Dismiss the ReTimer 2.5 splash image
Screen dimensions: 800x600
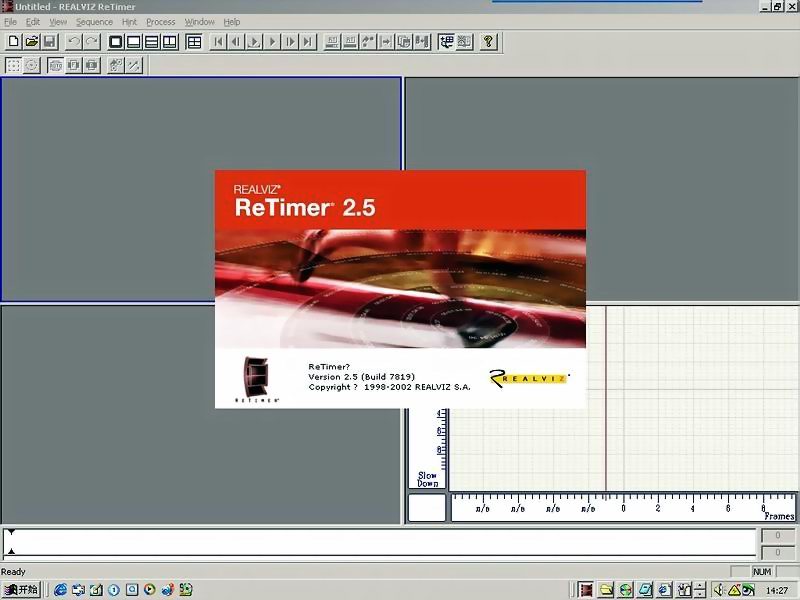coord(401,289)
